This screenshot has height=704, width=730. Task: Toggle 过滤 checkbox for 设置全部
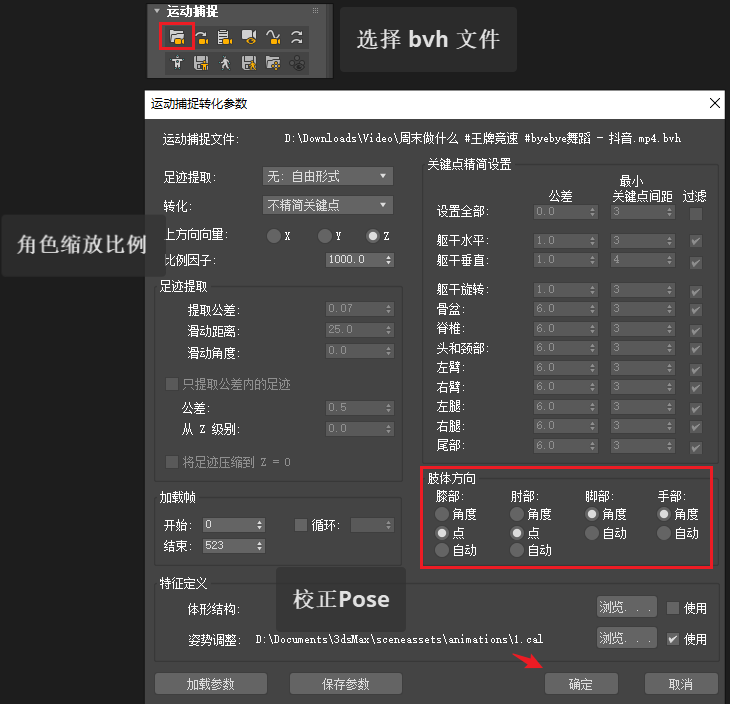696,214
